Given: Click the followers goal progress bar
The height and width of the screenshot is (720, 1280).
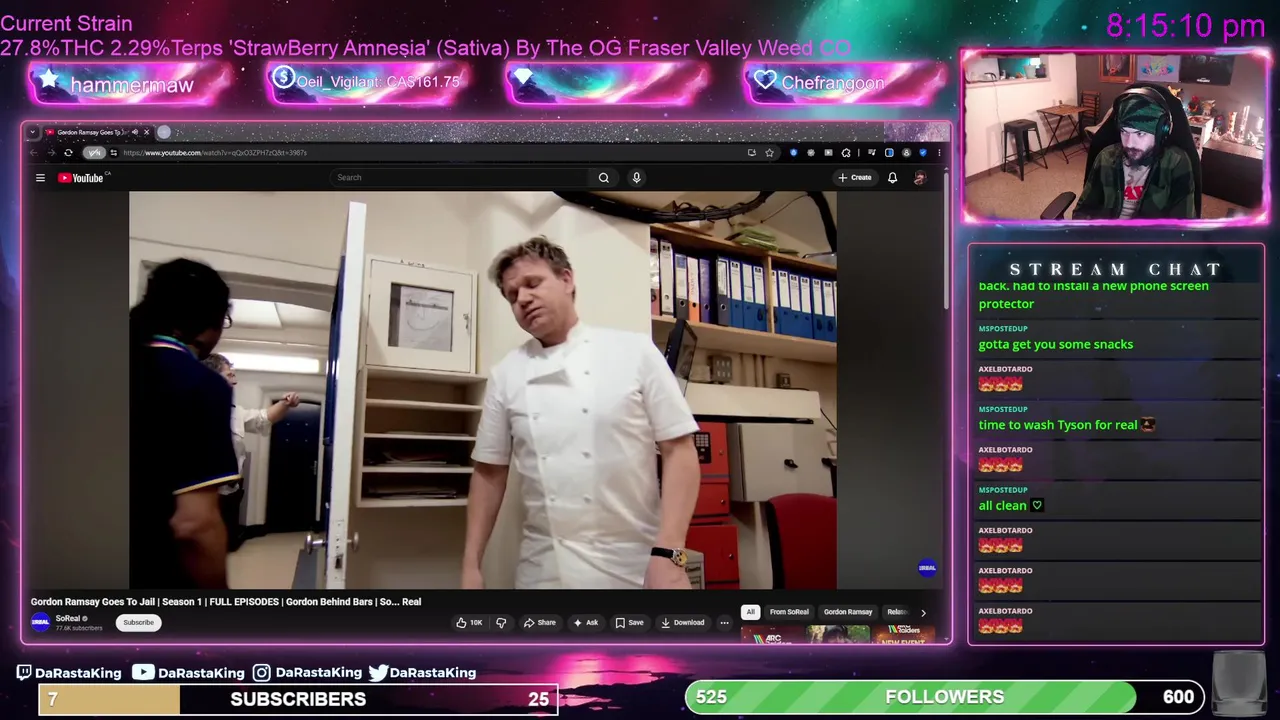Looking at the screenshot, I should point(945,697).
